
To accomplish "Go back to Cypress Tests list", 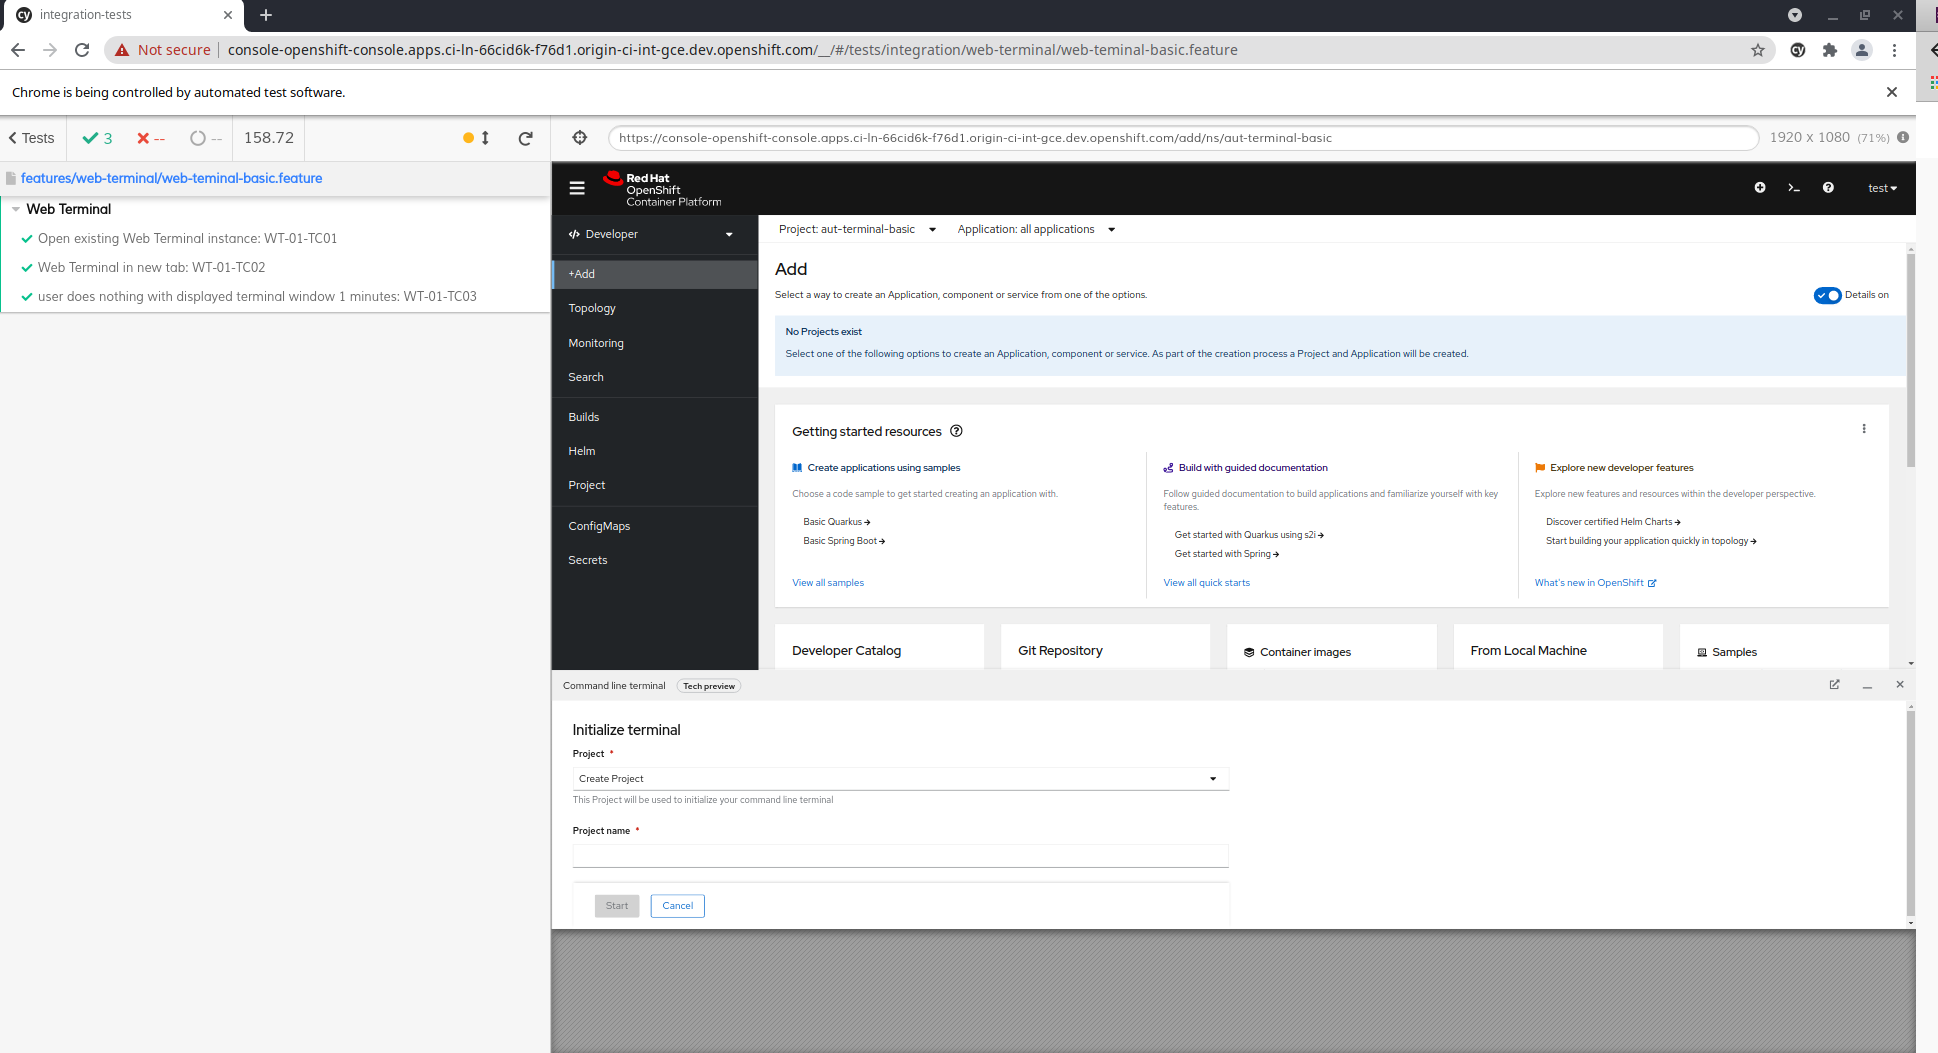I will pyautogui.click(x=32, y=138).
